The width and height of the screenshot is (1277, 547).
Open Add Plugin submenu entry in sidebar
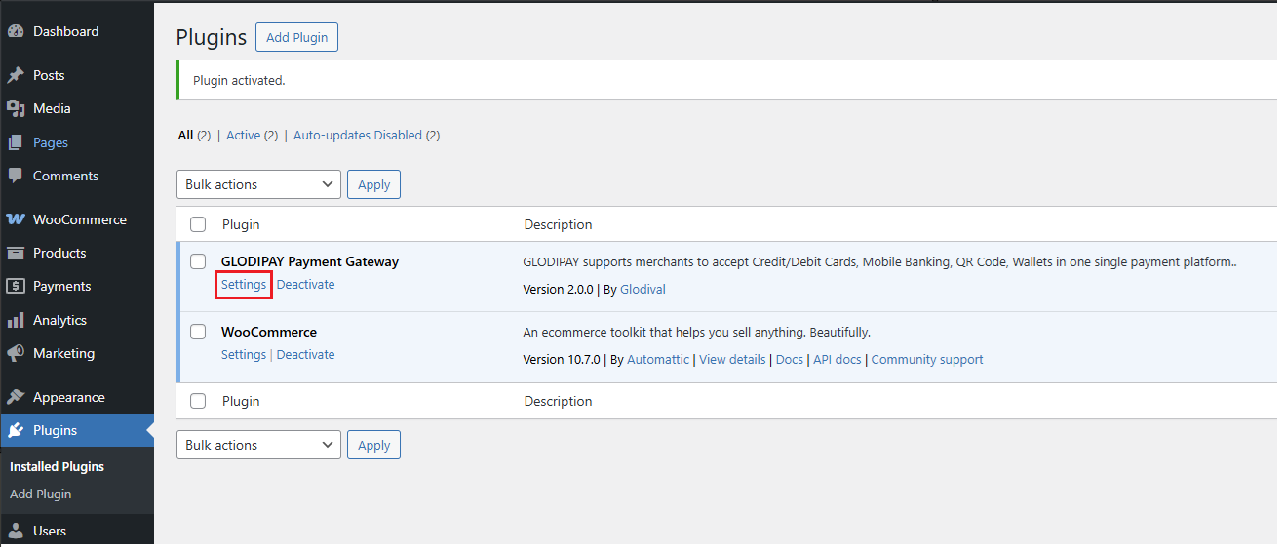click(x=40, y=494)
